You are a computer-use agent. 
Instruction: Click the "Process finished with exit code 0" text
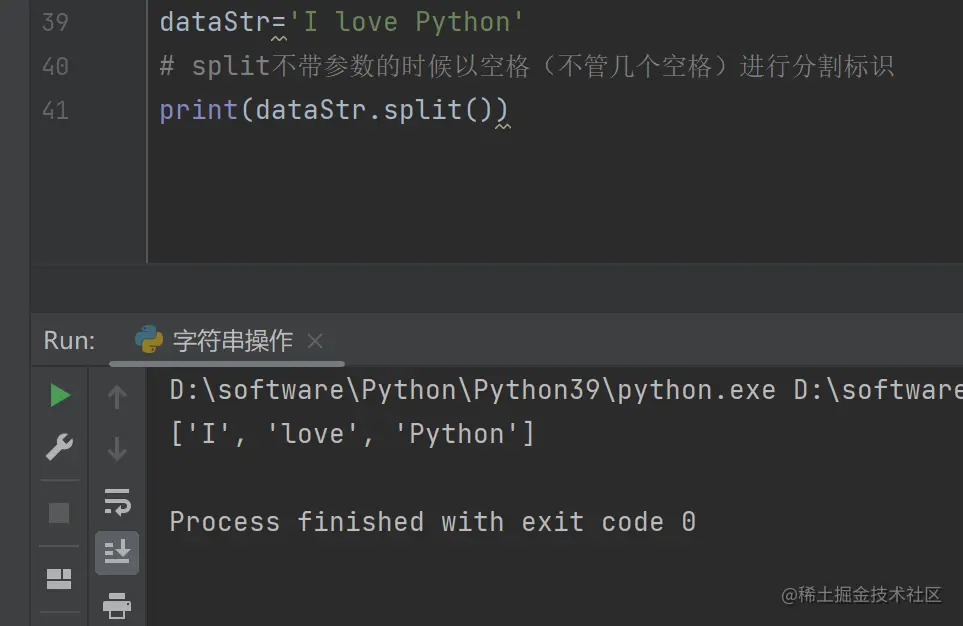coord(432,522)
